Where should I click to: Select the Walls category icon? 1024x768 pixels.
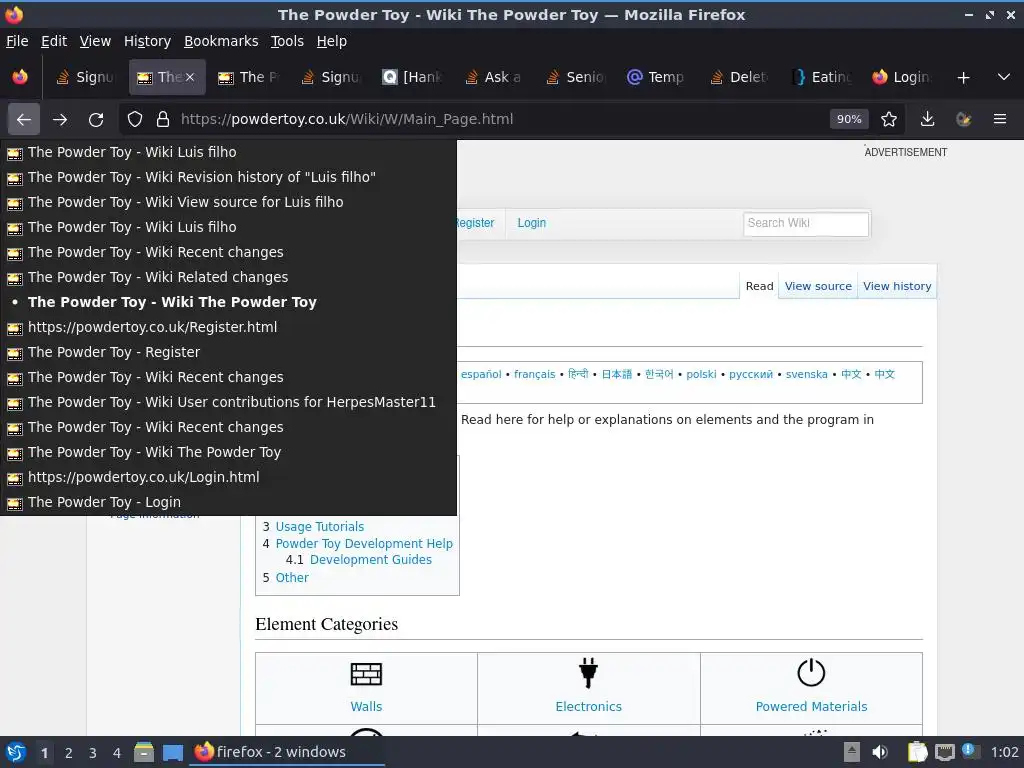coord(366,674)
